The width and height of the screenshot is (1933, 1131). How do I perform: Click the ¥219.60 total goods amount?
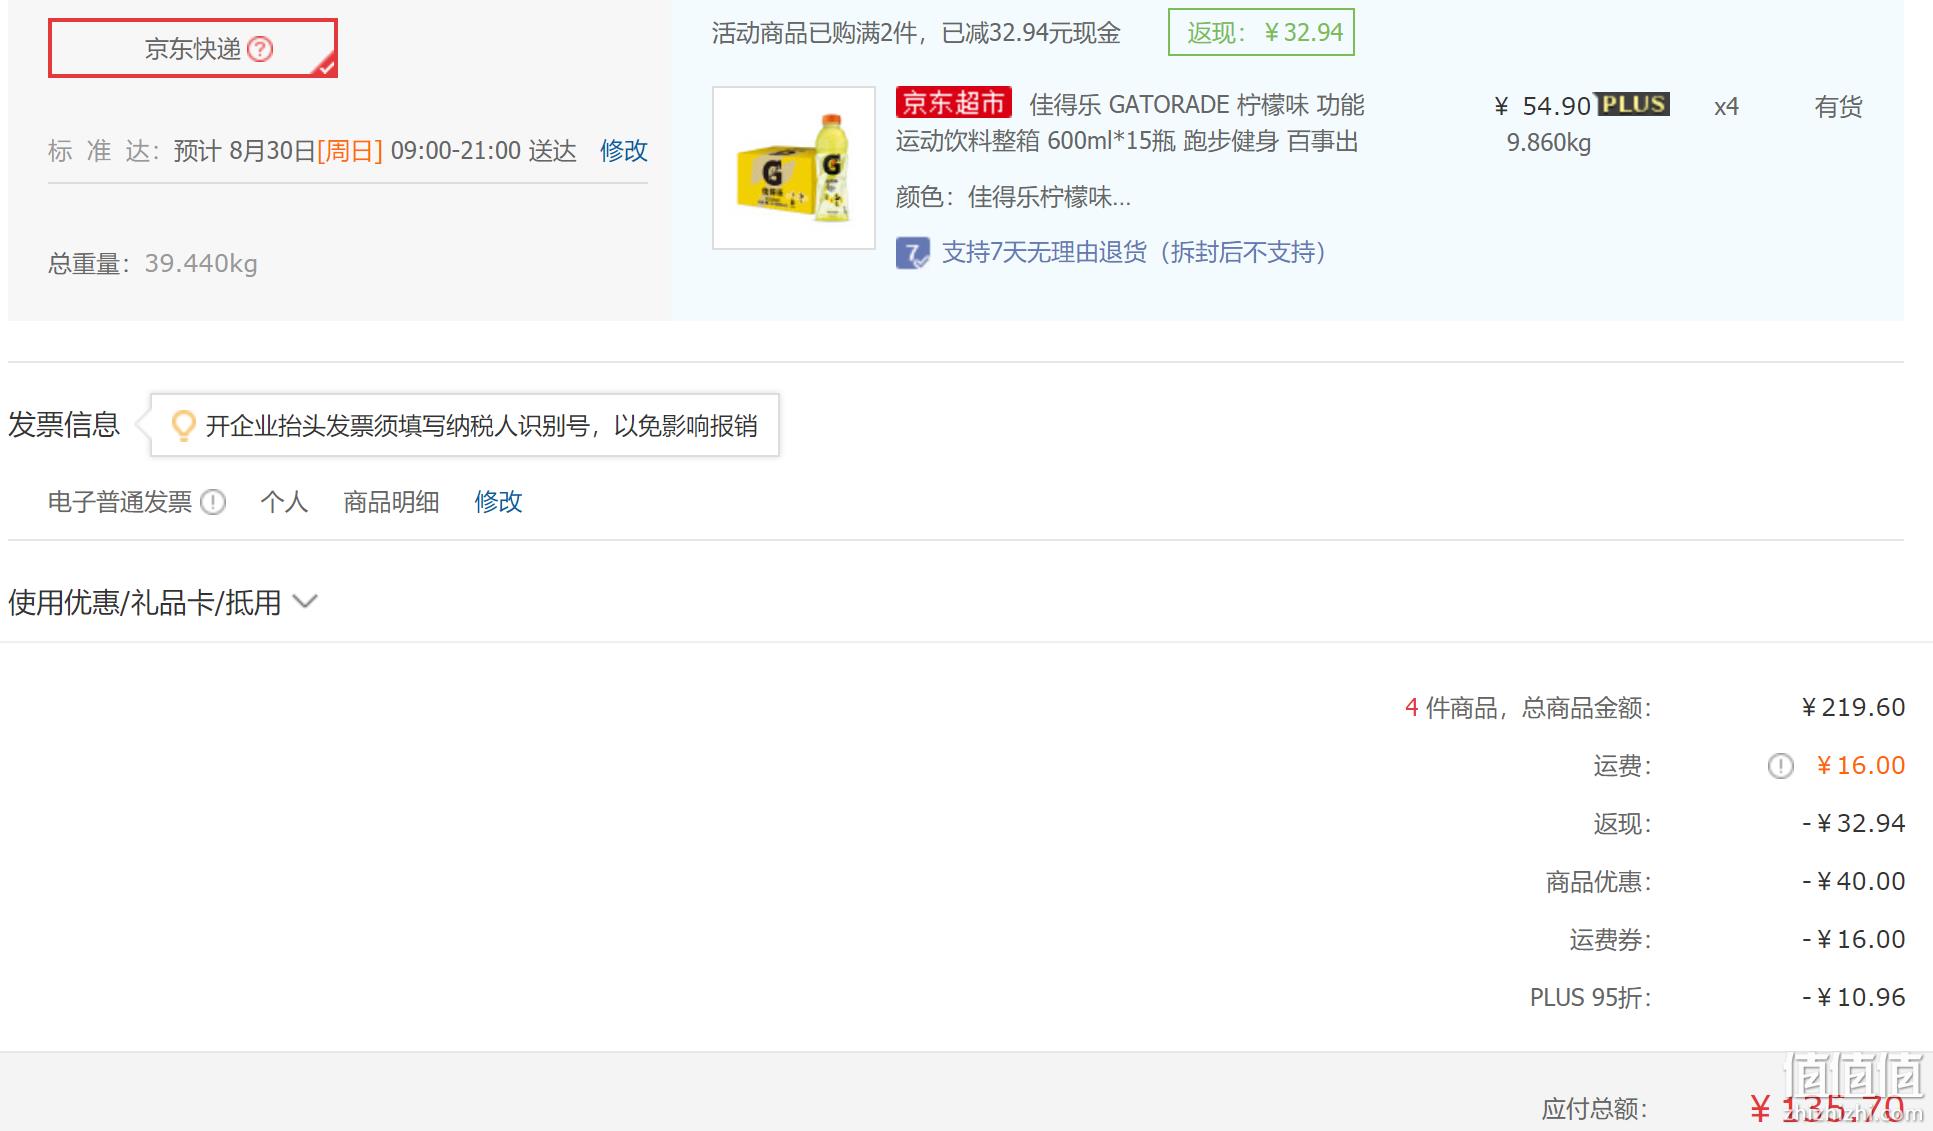point(1853,708)
